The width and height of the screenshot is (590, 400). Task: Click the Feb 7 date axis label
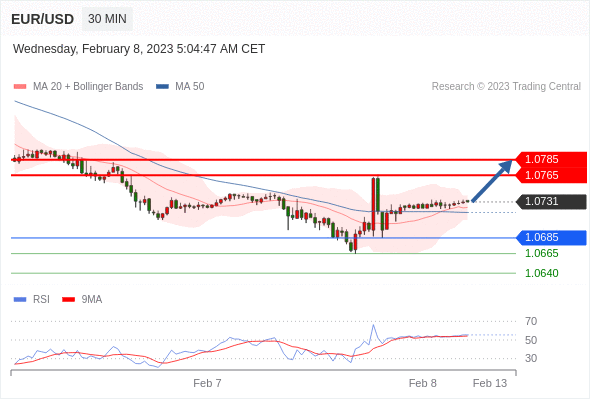point(207,383)
